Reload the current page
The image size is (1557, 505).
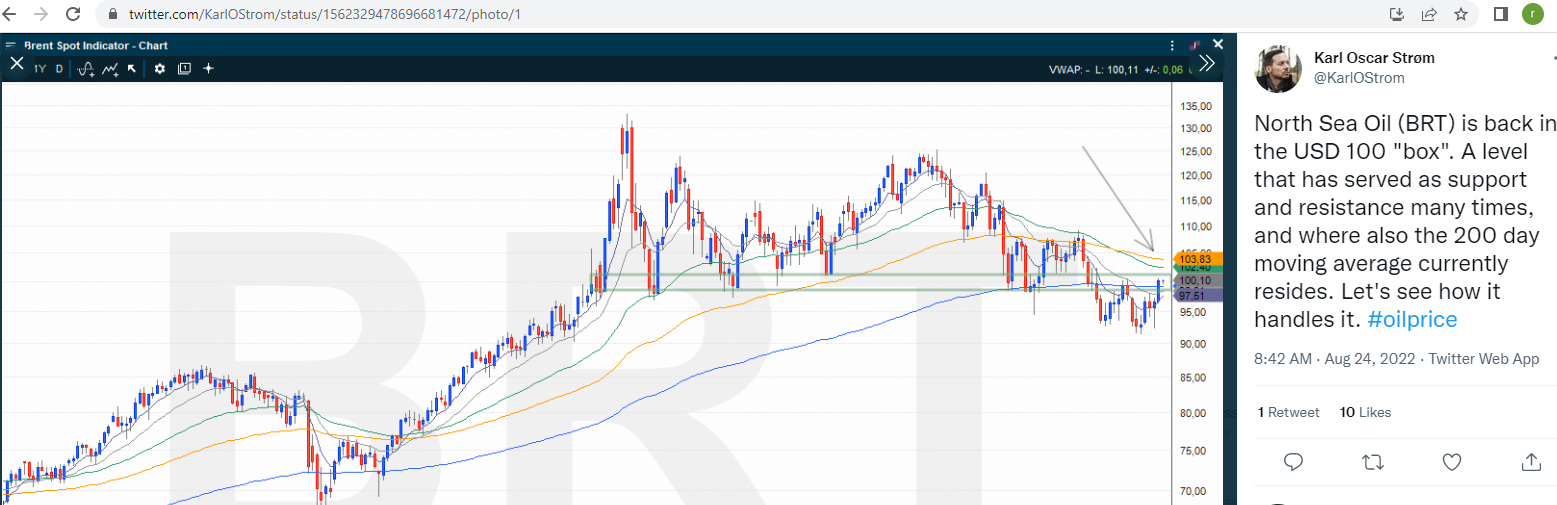click(73, 14)
